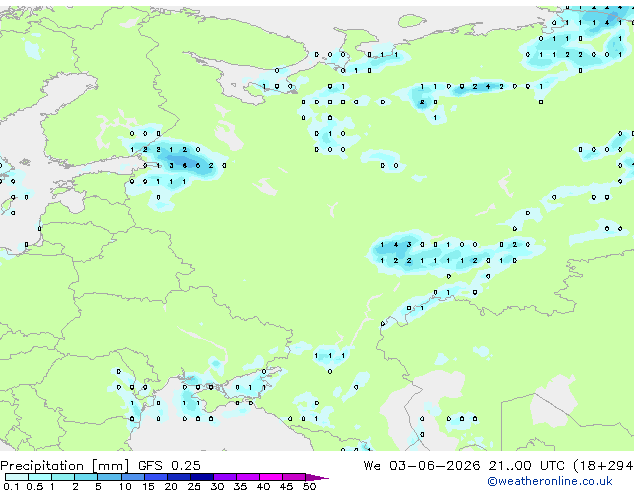The height and width of the screenshot is (490, 634).
Task: Click the legend label '15'
Action: tap(148, 486)
